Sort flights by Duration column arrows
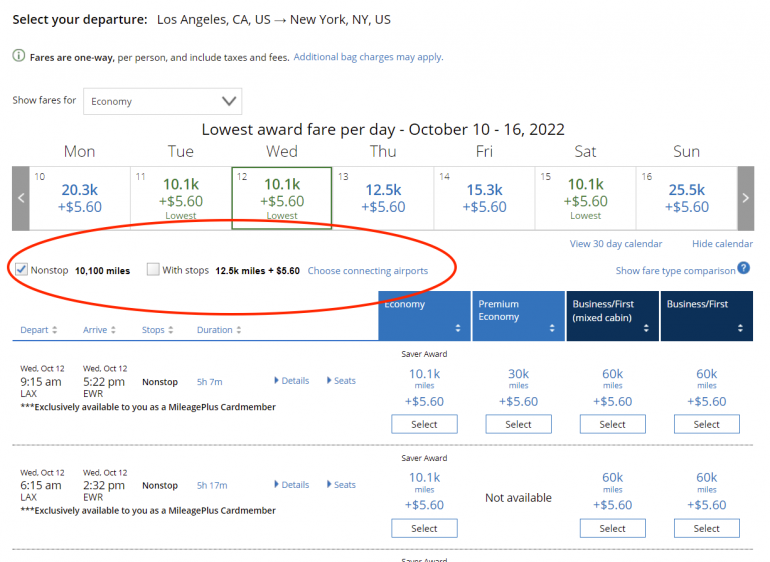 (241, 330)
